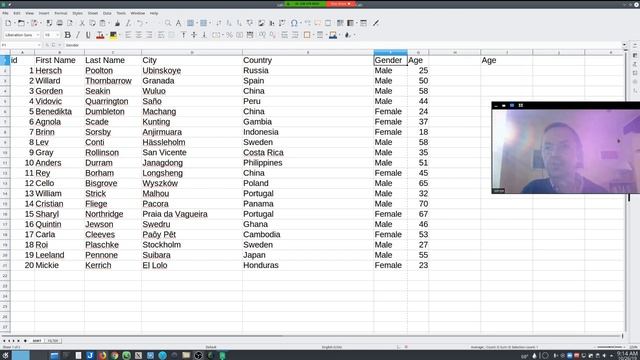Click the Sort Ascending icon
The height and width of the screenshot is (360, 640).
tap(229, 23)
